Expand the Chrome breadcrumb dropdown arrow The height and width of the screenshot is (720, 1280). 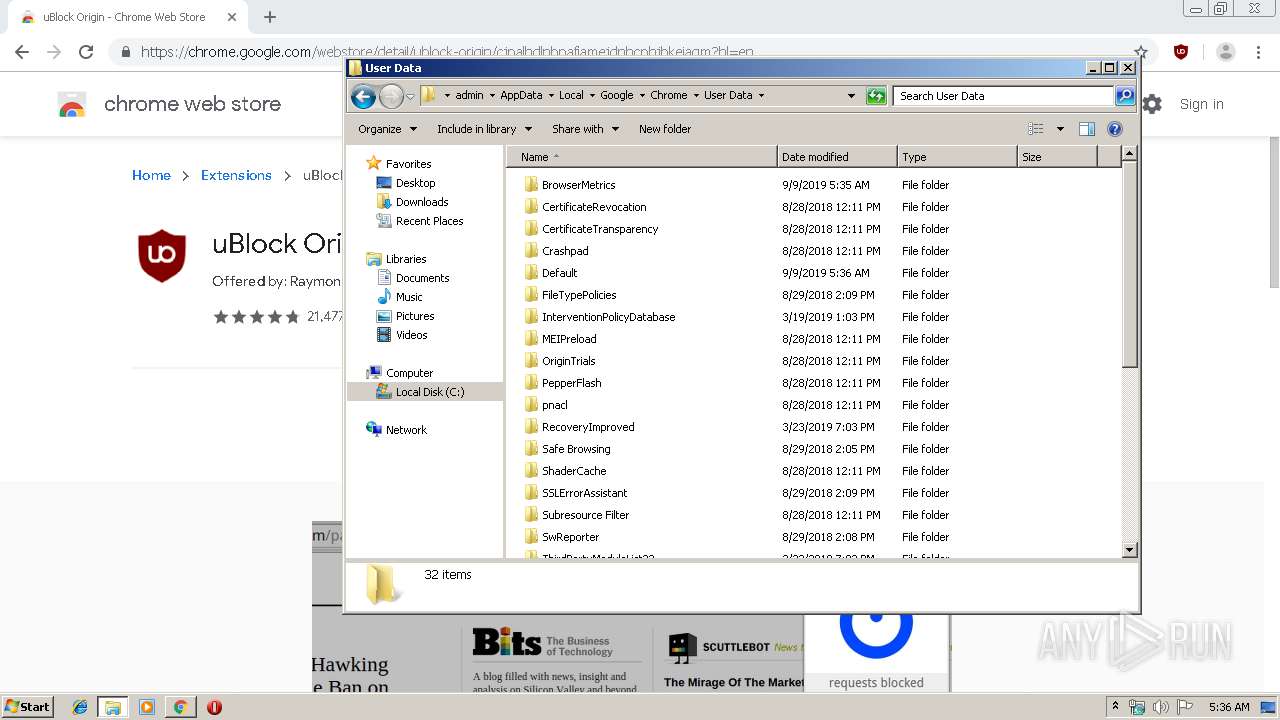(696, 96)
